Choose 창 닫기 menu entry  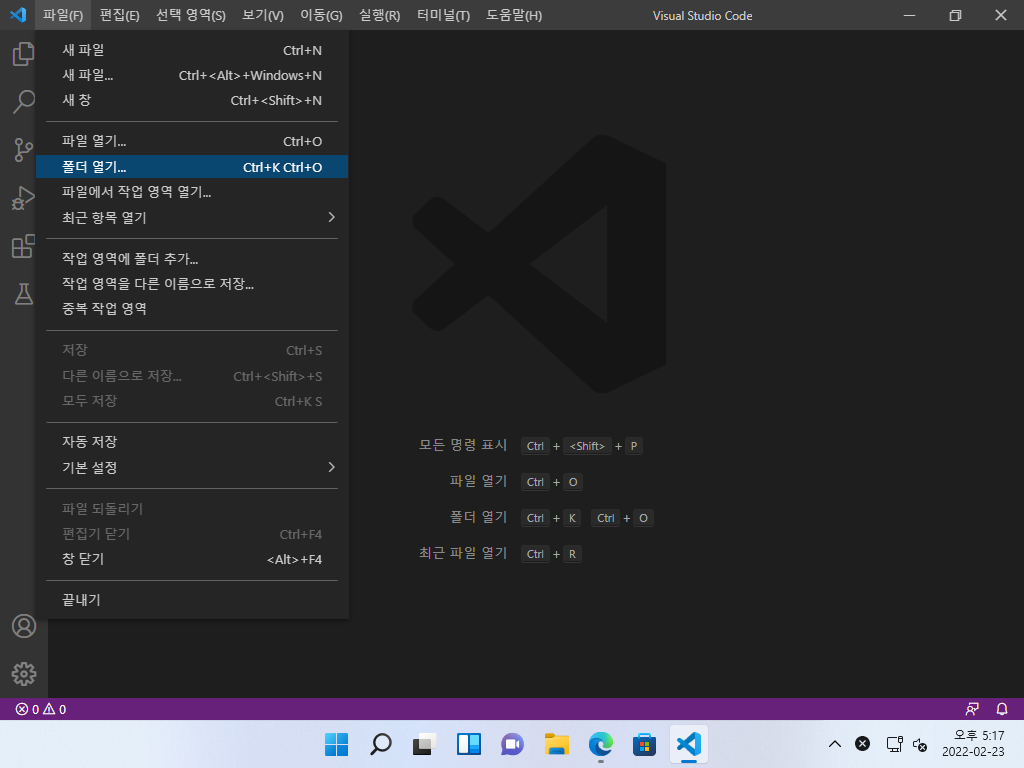point(192,559)
